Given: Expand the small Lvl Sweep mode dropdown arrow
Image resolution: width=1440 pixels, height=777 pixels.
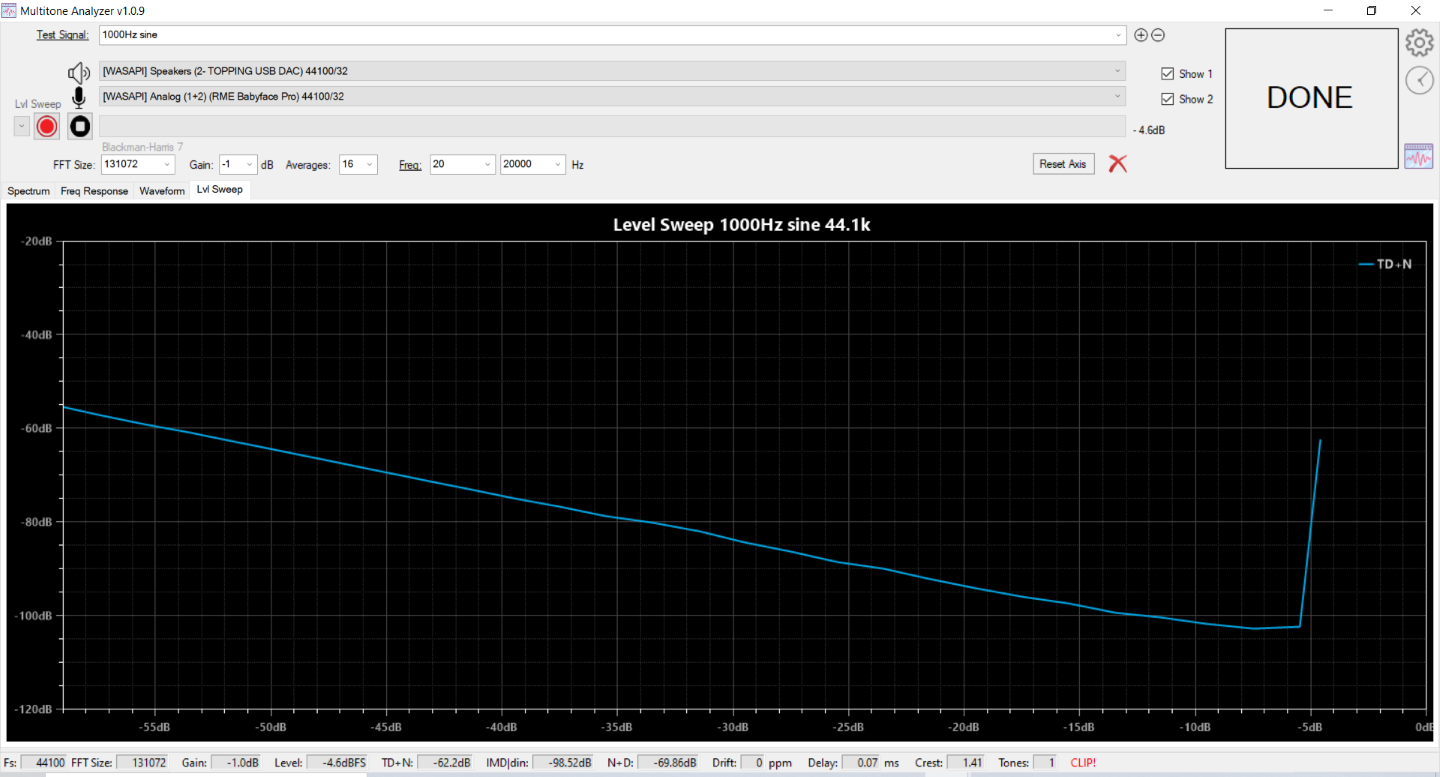Looking at the screenshot, I should point(21,126).
